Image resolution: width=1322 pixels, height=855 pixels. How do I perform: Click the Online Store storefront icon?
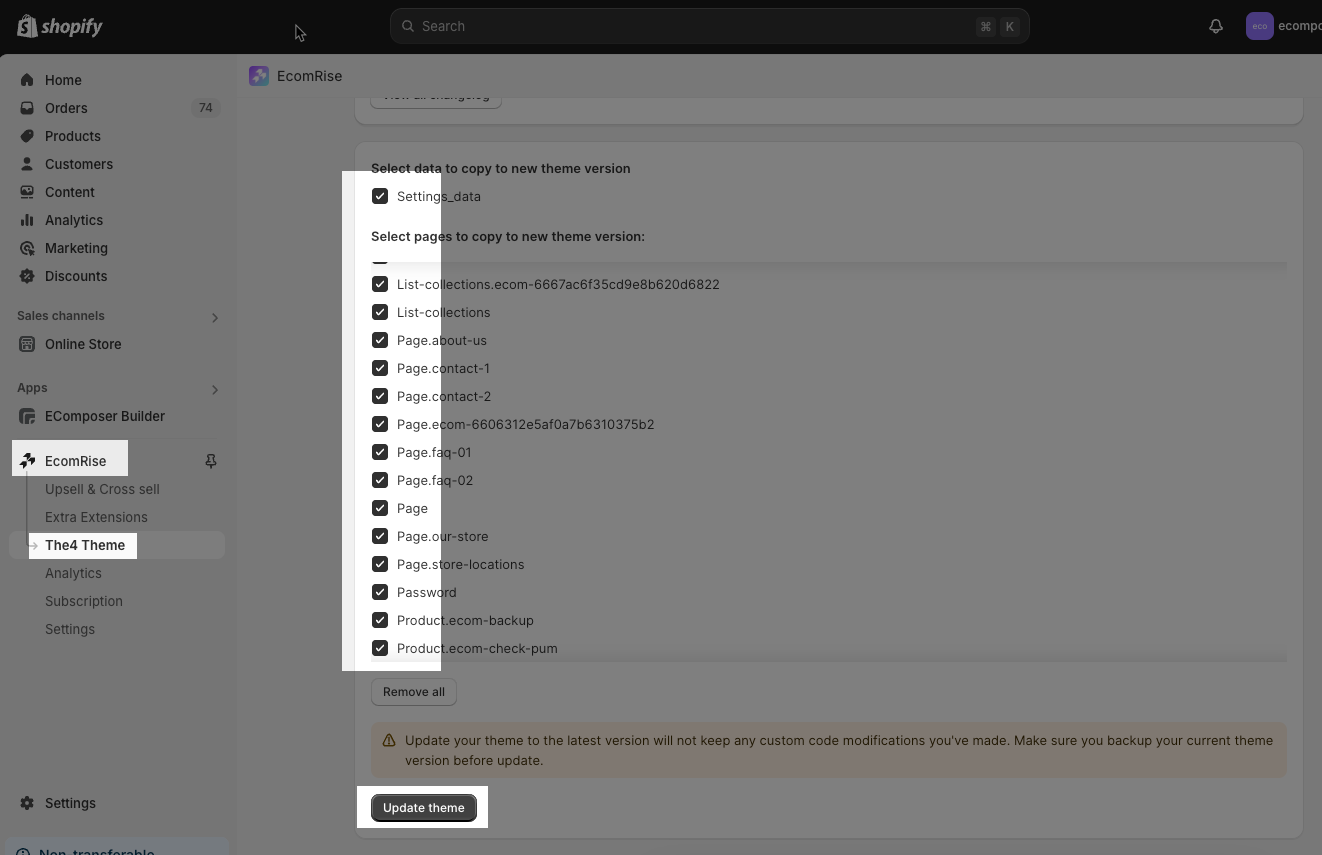tap(27, 344)
